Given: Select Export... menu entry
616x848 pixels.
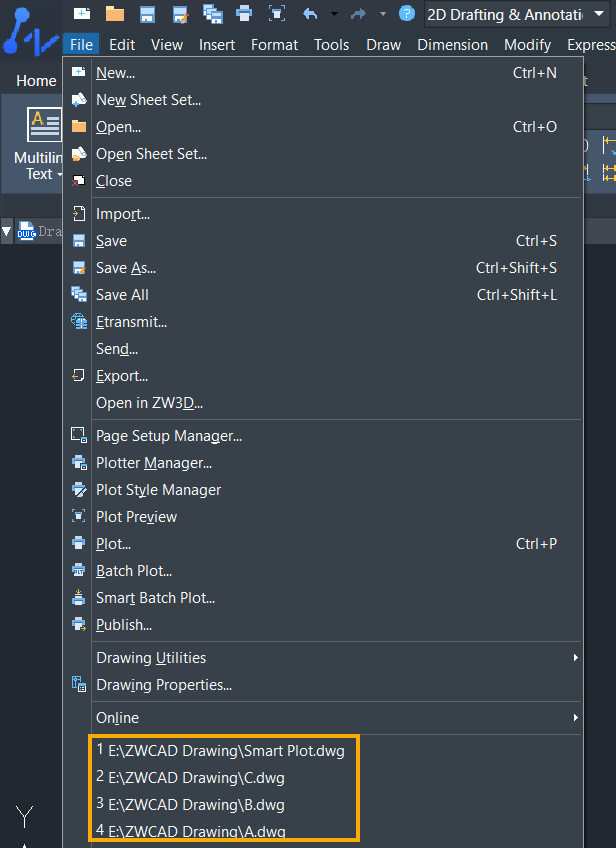Looking at the screenshot, I should (323, 376).
